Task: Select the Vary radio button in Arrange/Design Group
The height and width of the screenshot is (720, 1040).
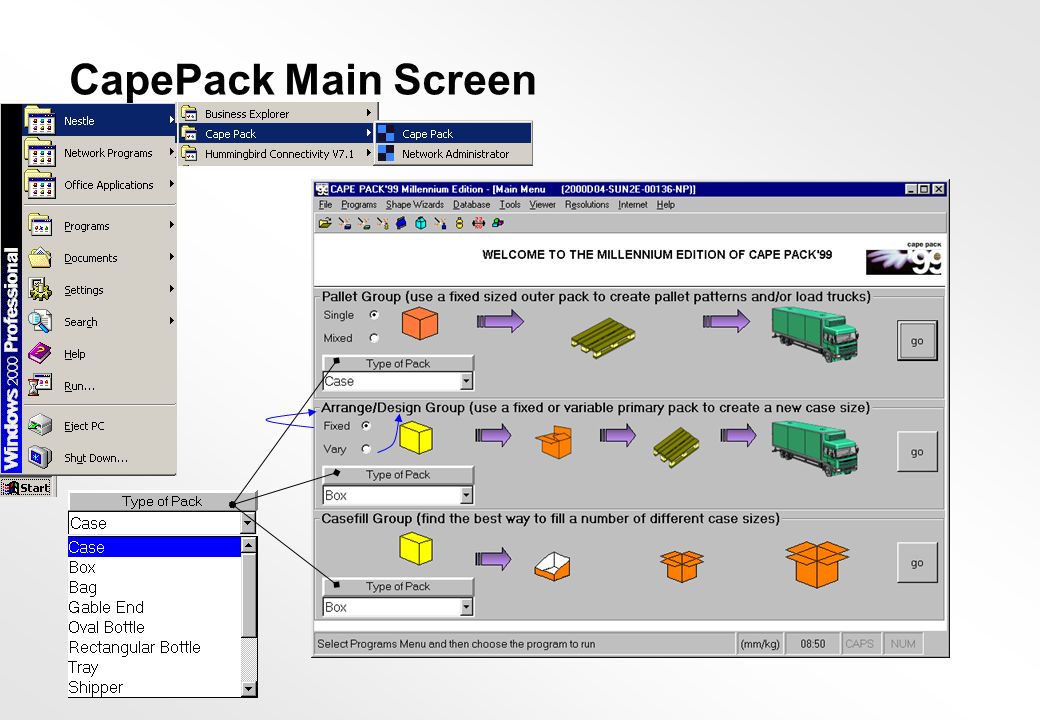Action: [x=366, y=449]
